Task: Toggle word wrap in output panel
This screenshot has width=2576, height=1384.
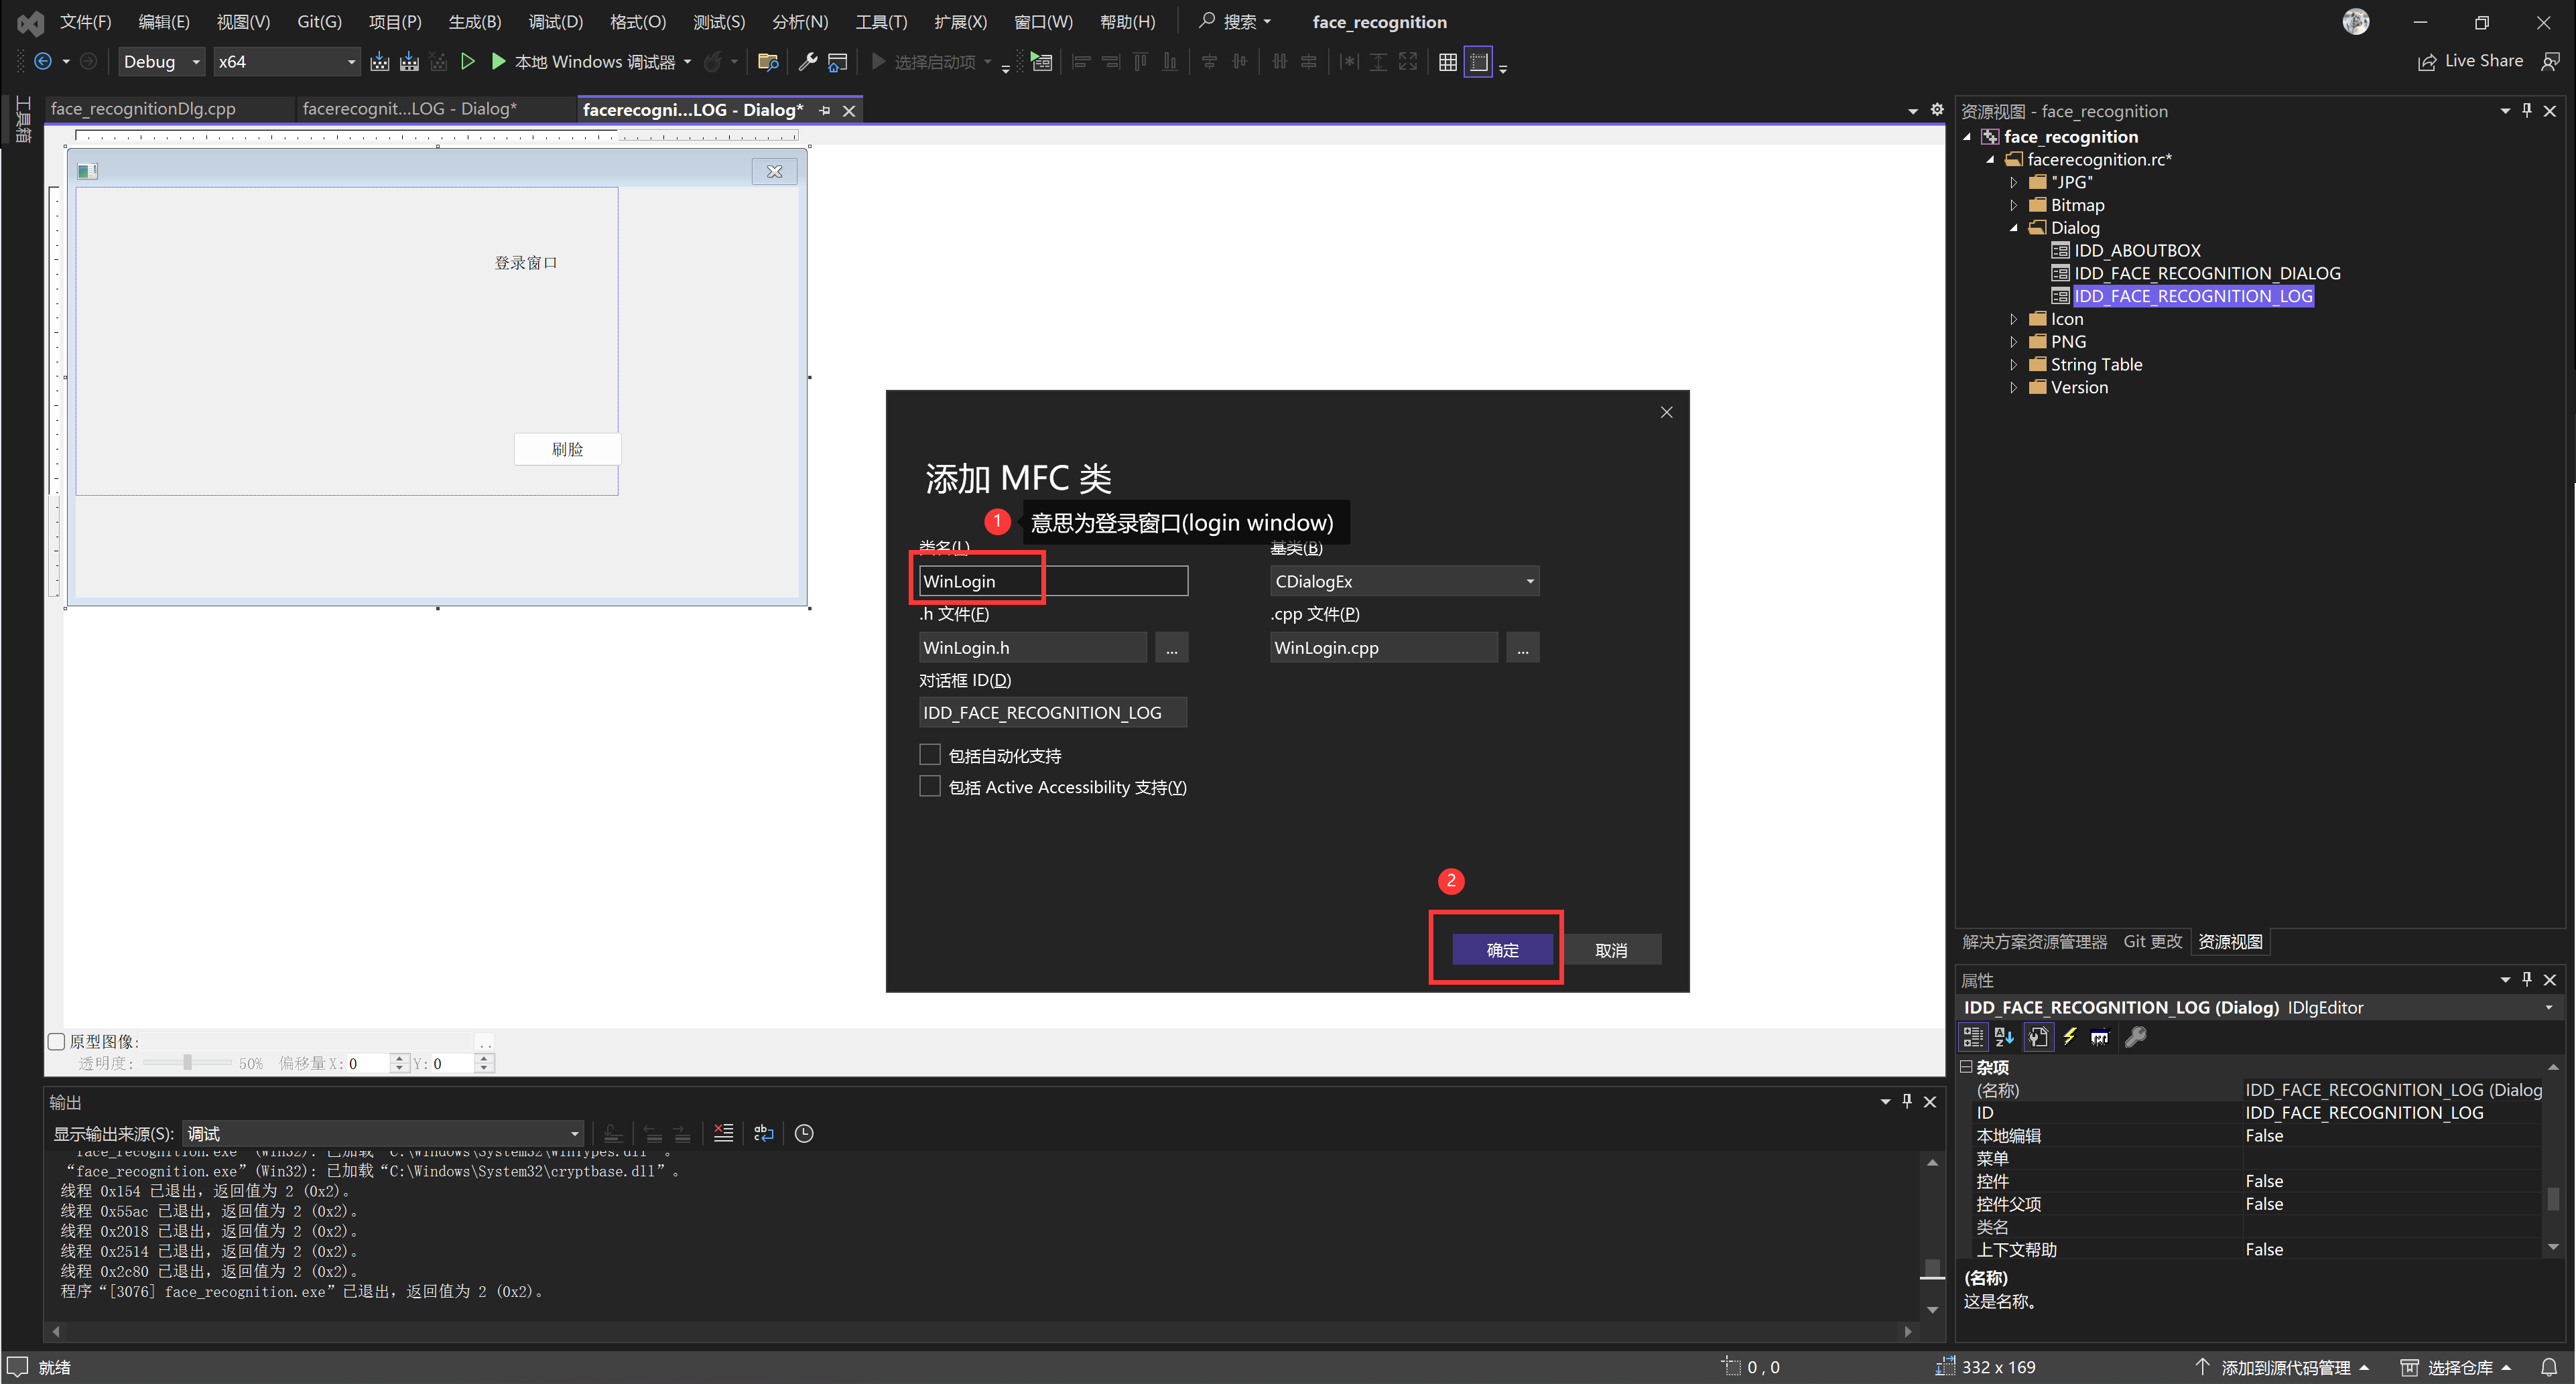Action: click(x=763, y=1133)
